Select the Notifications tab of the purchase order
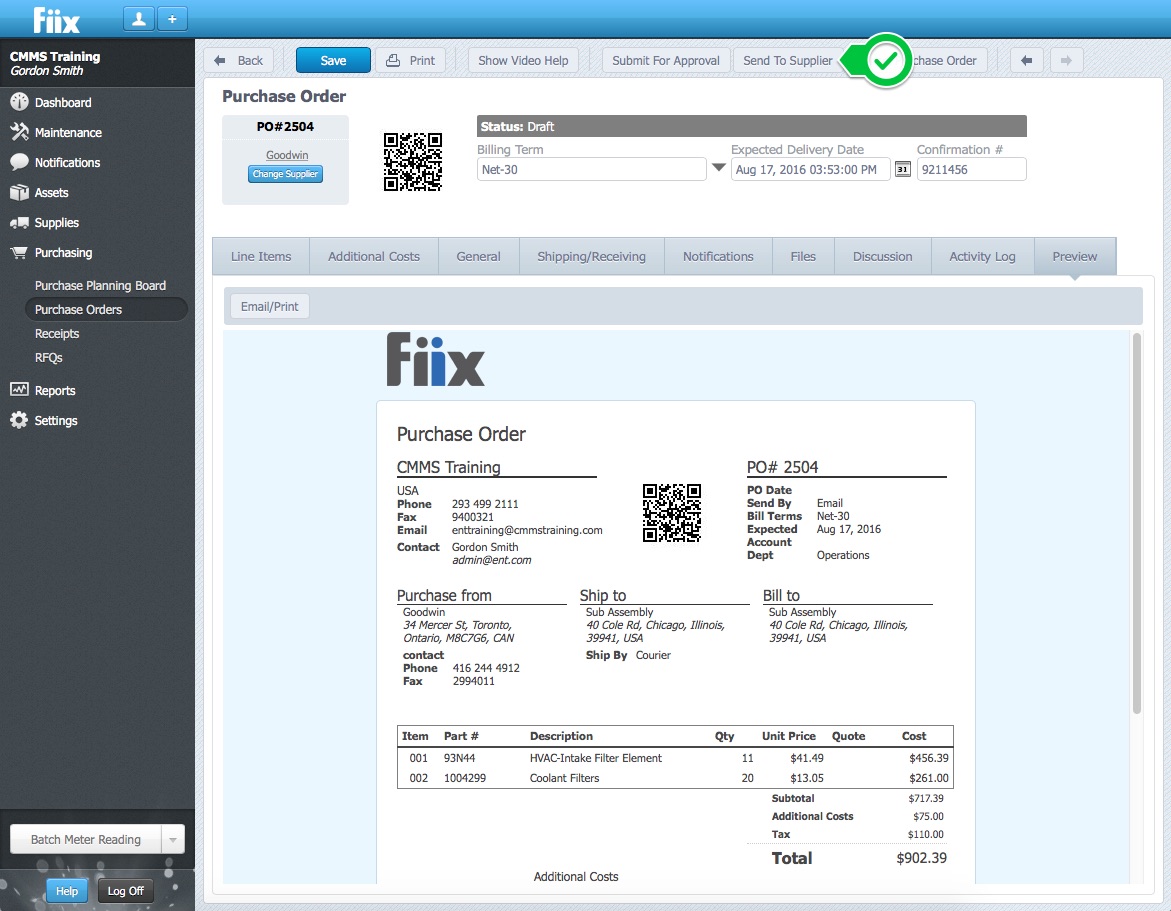This screenshot has width=1171, height=911. (718, 256)
